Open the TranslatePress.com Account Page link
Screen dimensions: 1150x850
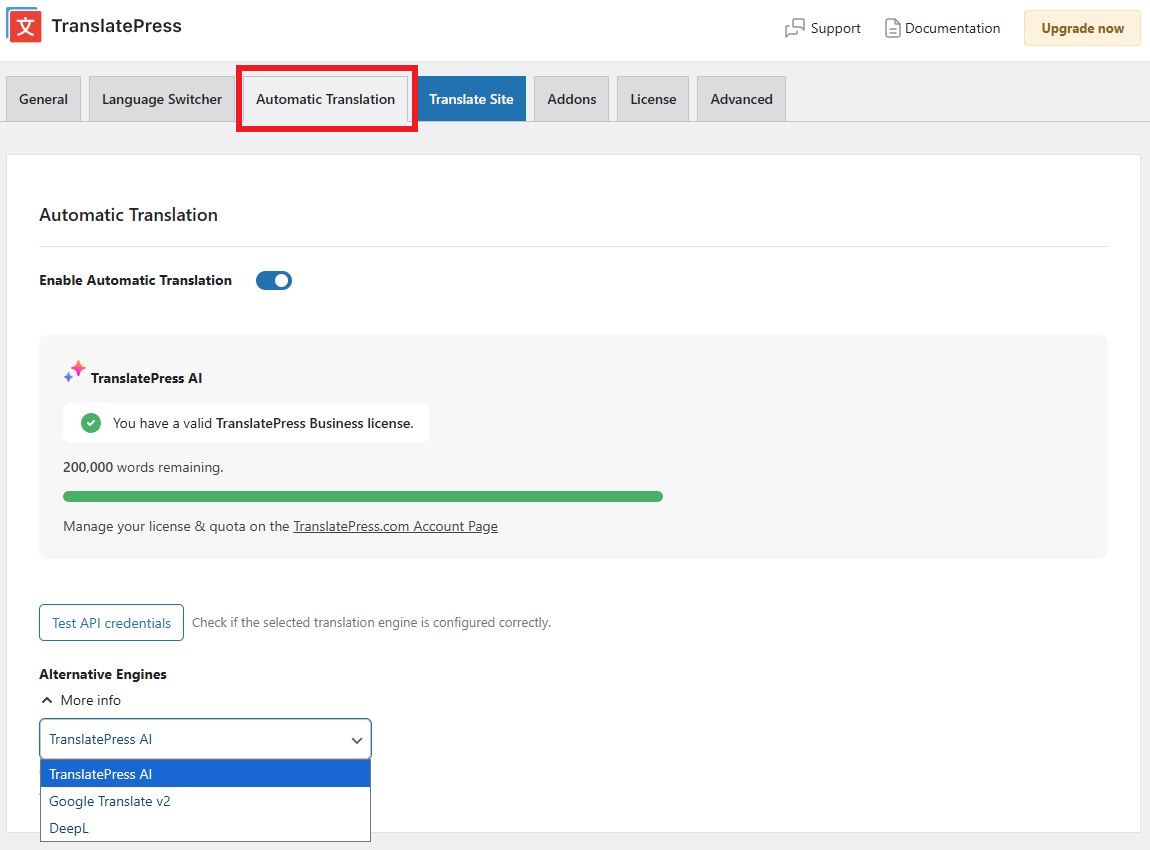pos(396,526)
